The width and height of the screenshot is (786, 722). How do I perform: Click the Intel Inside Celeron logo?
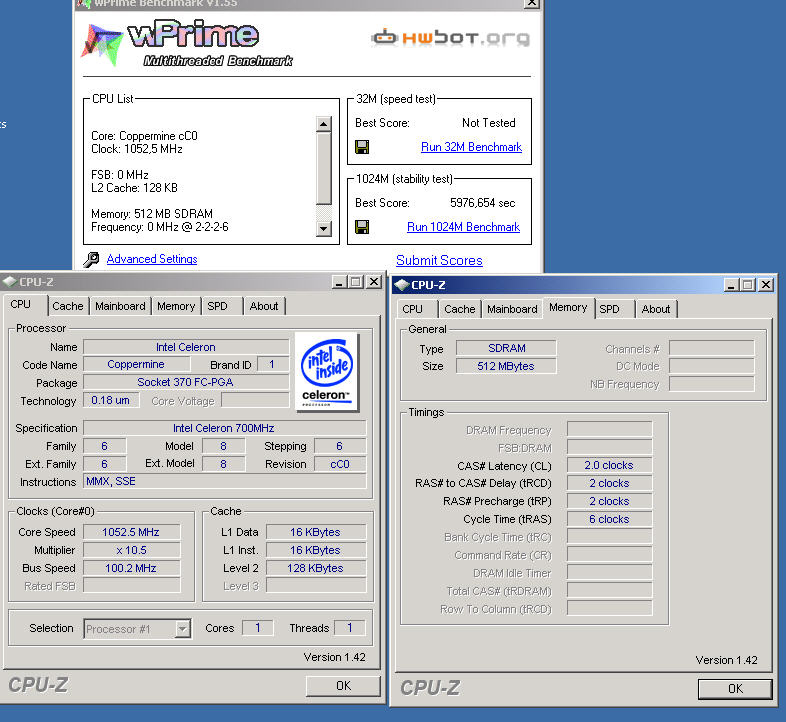(x=327, y=372)
